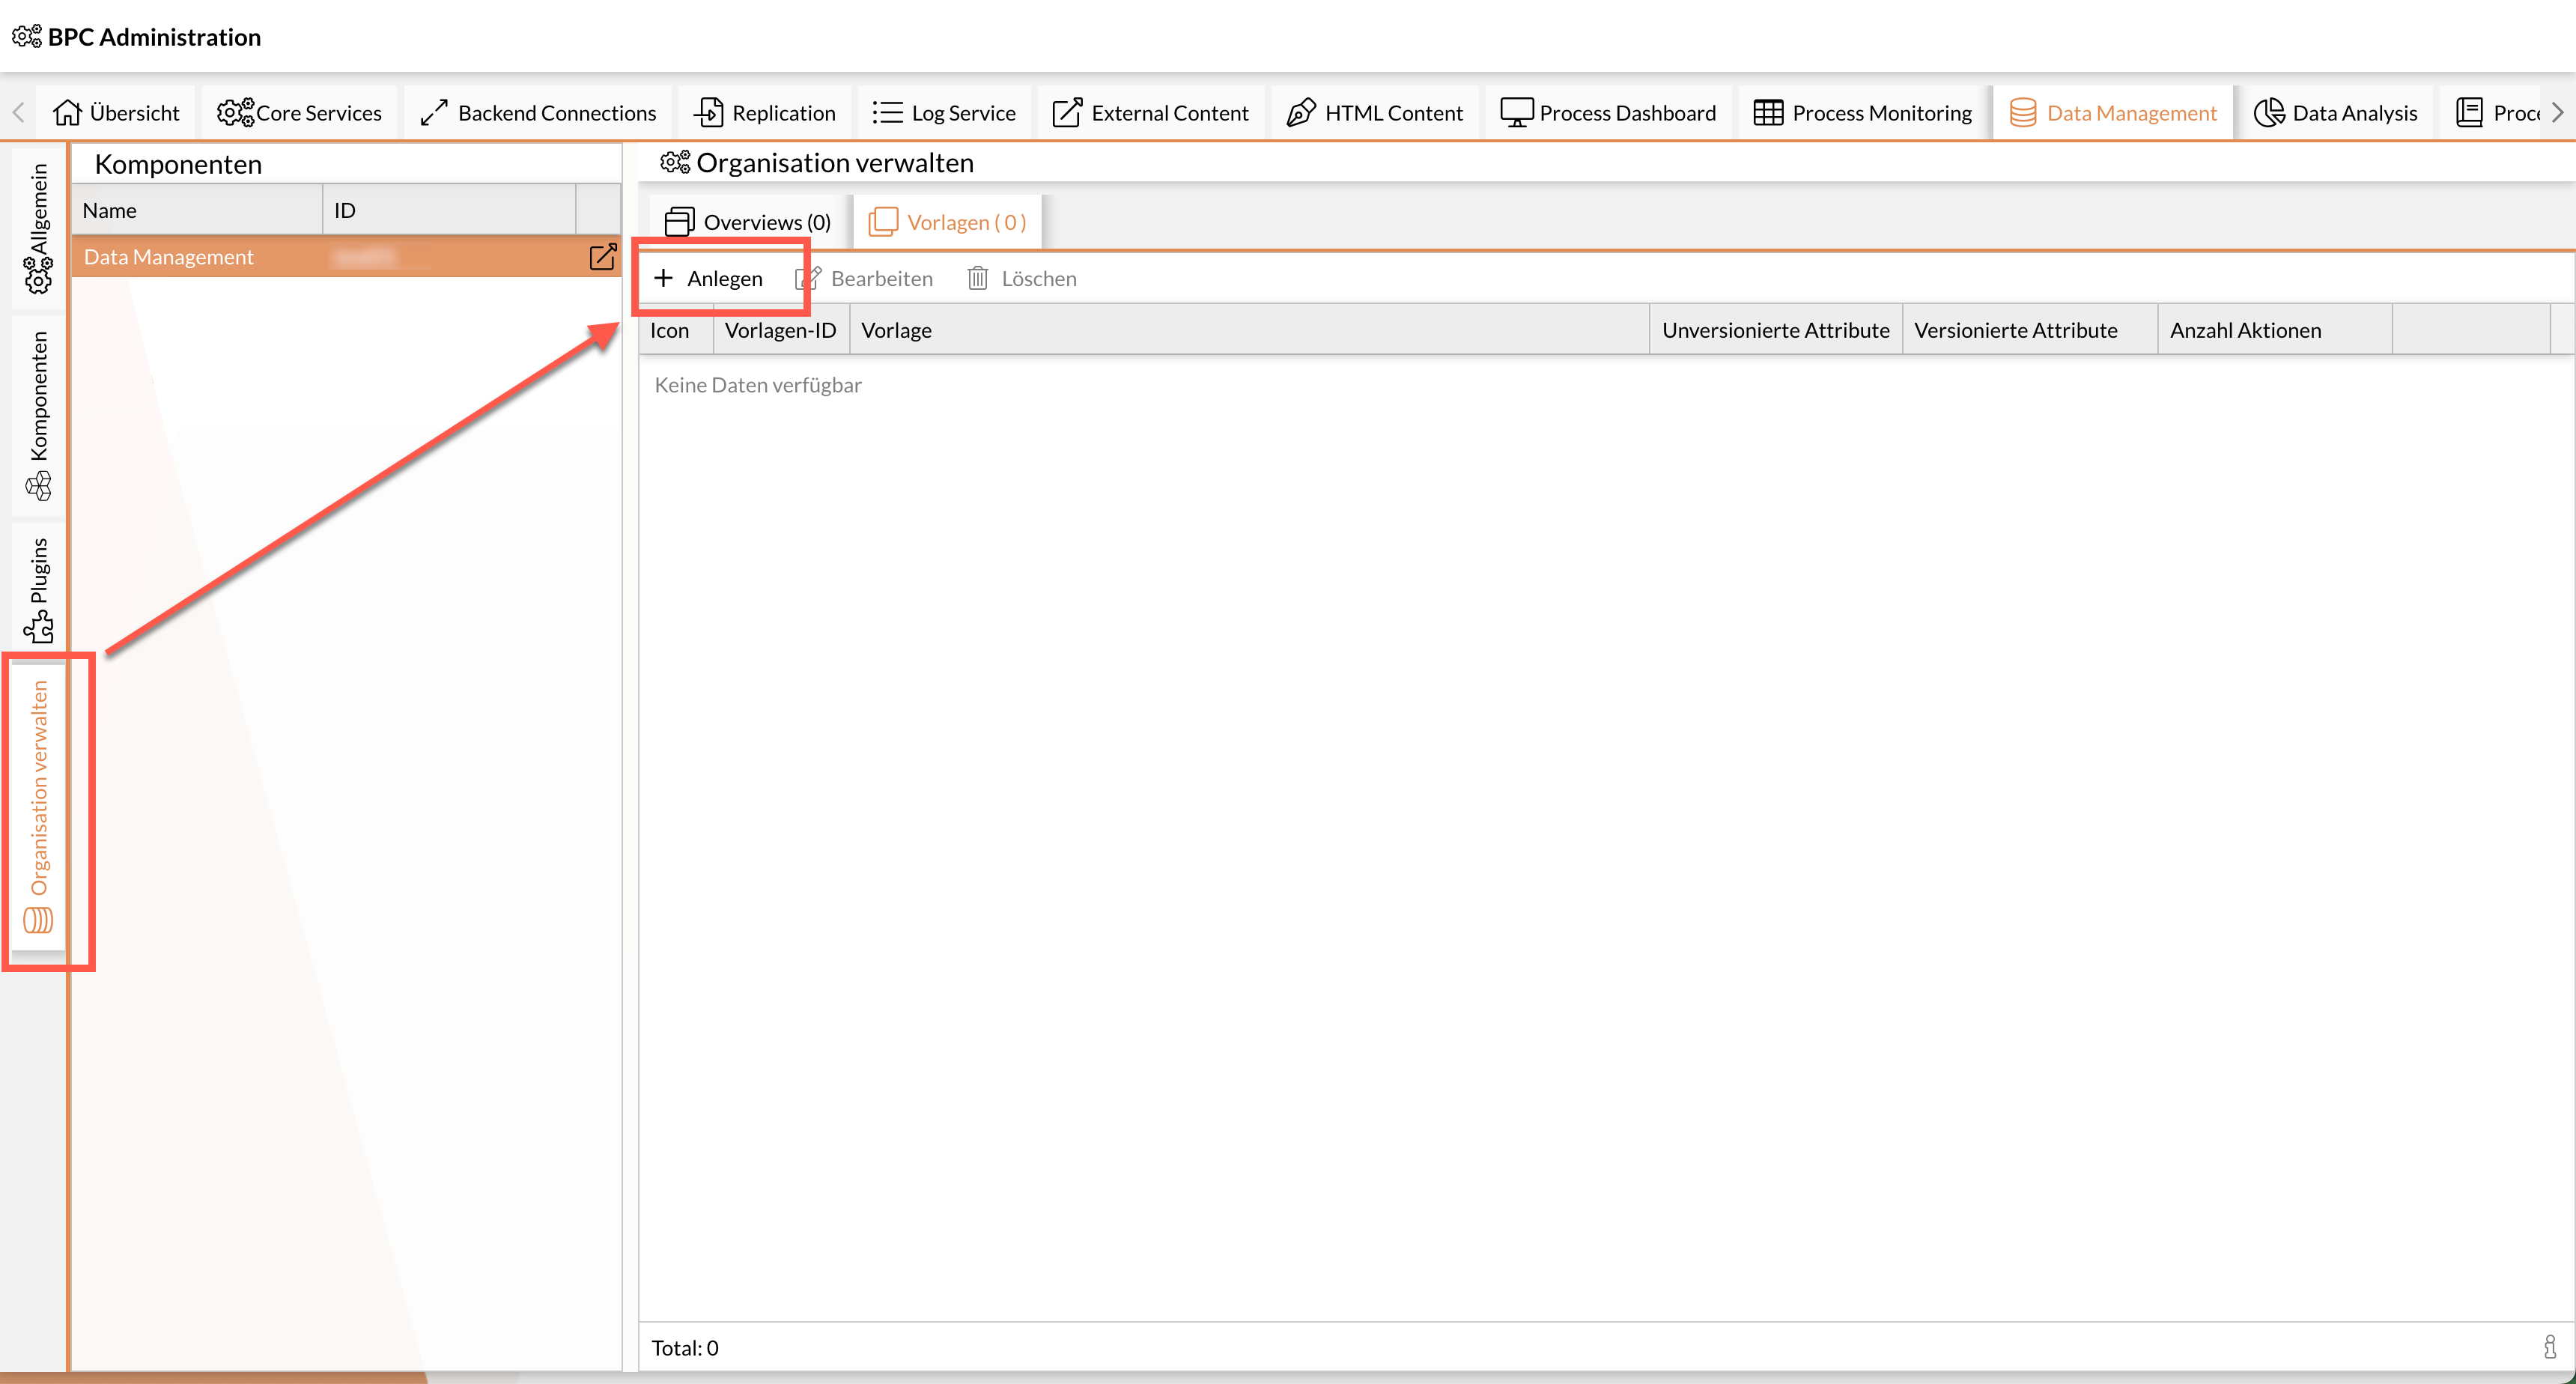Click the Plugins puzzle icon in sidebar
This screenshot has height=1384, width=2576.
coord(39,625)
